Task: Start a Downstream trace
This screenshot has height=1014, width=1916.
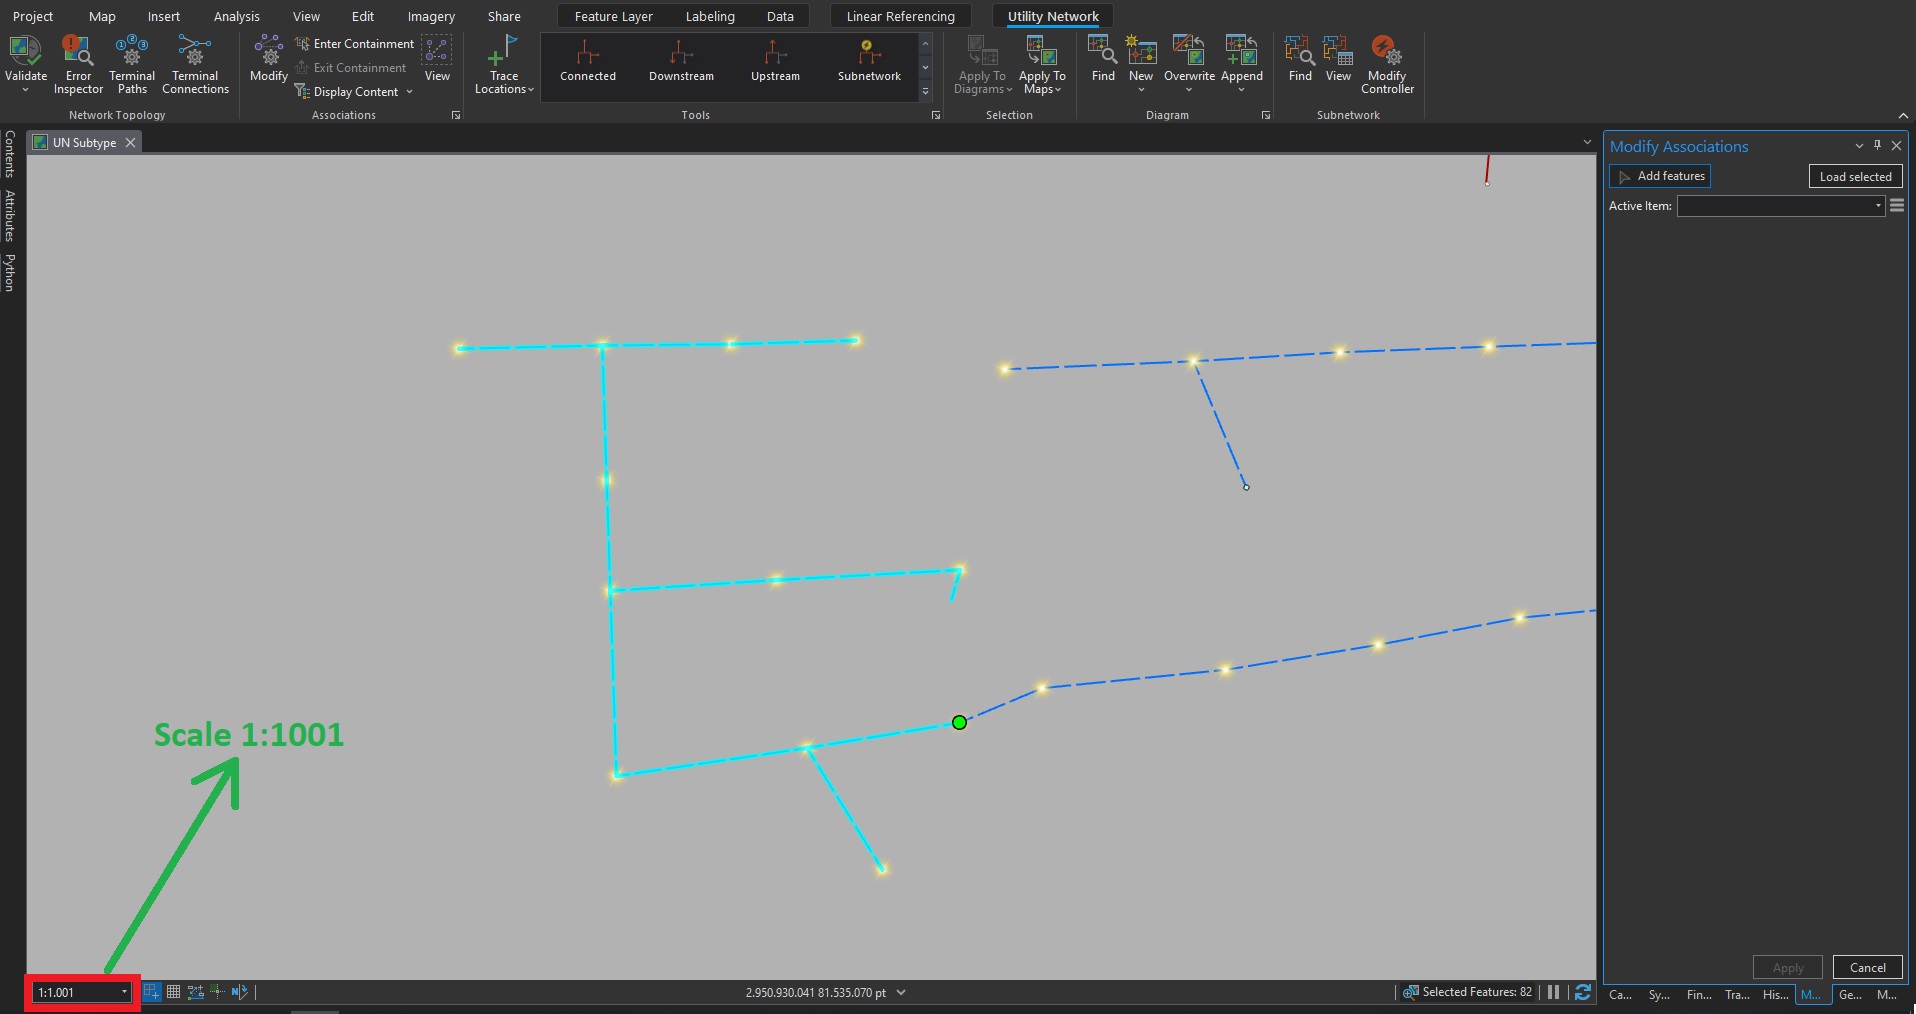Action: 680,62
